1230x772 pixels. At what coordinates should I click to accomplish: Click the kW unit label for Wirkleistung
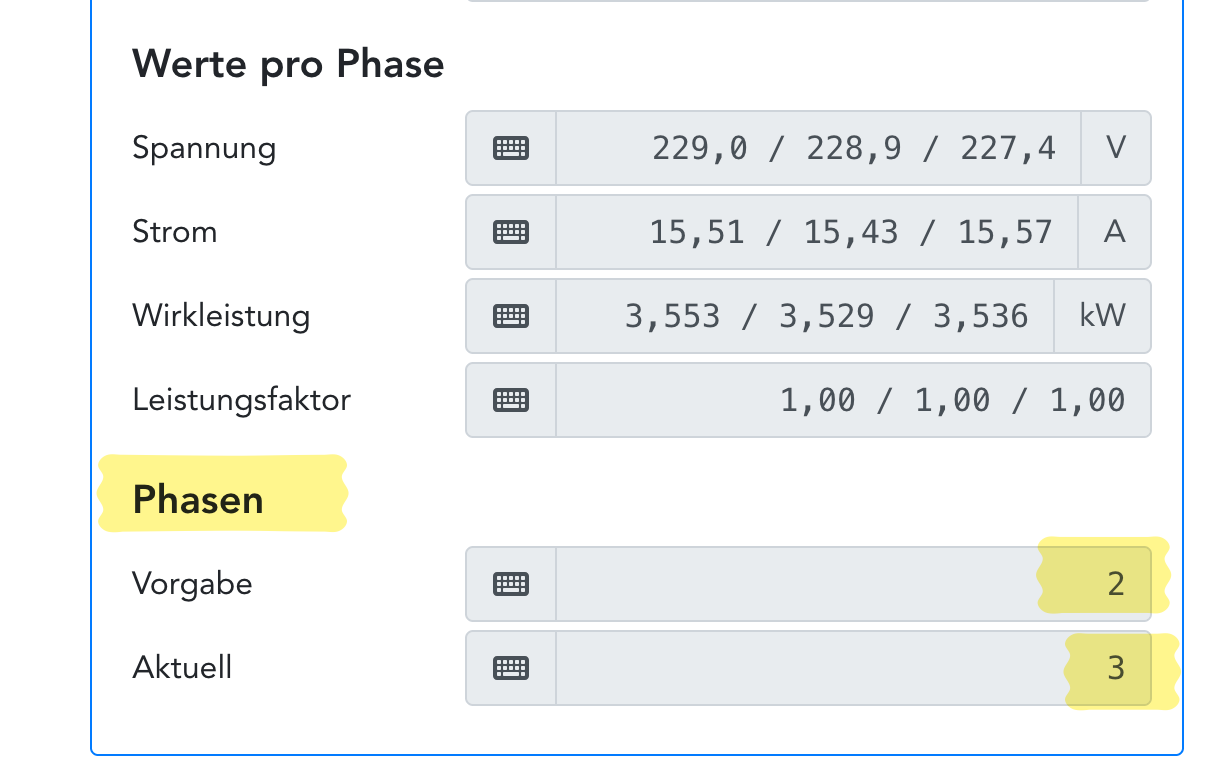(1102, 316)
